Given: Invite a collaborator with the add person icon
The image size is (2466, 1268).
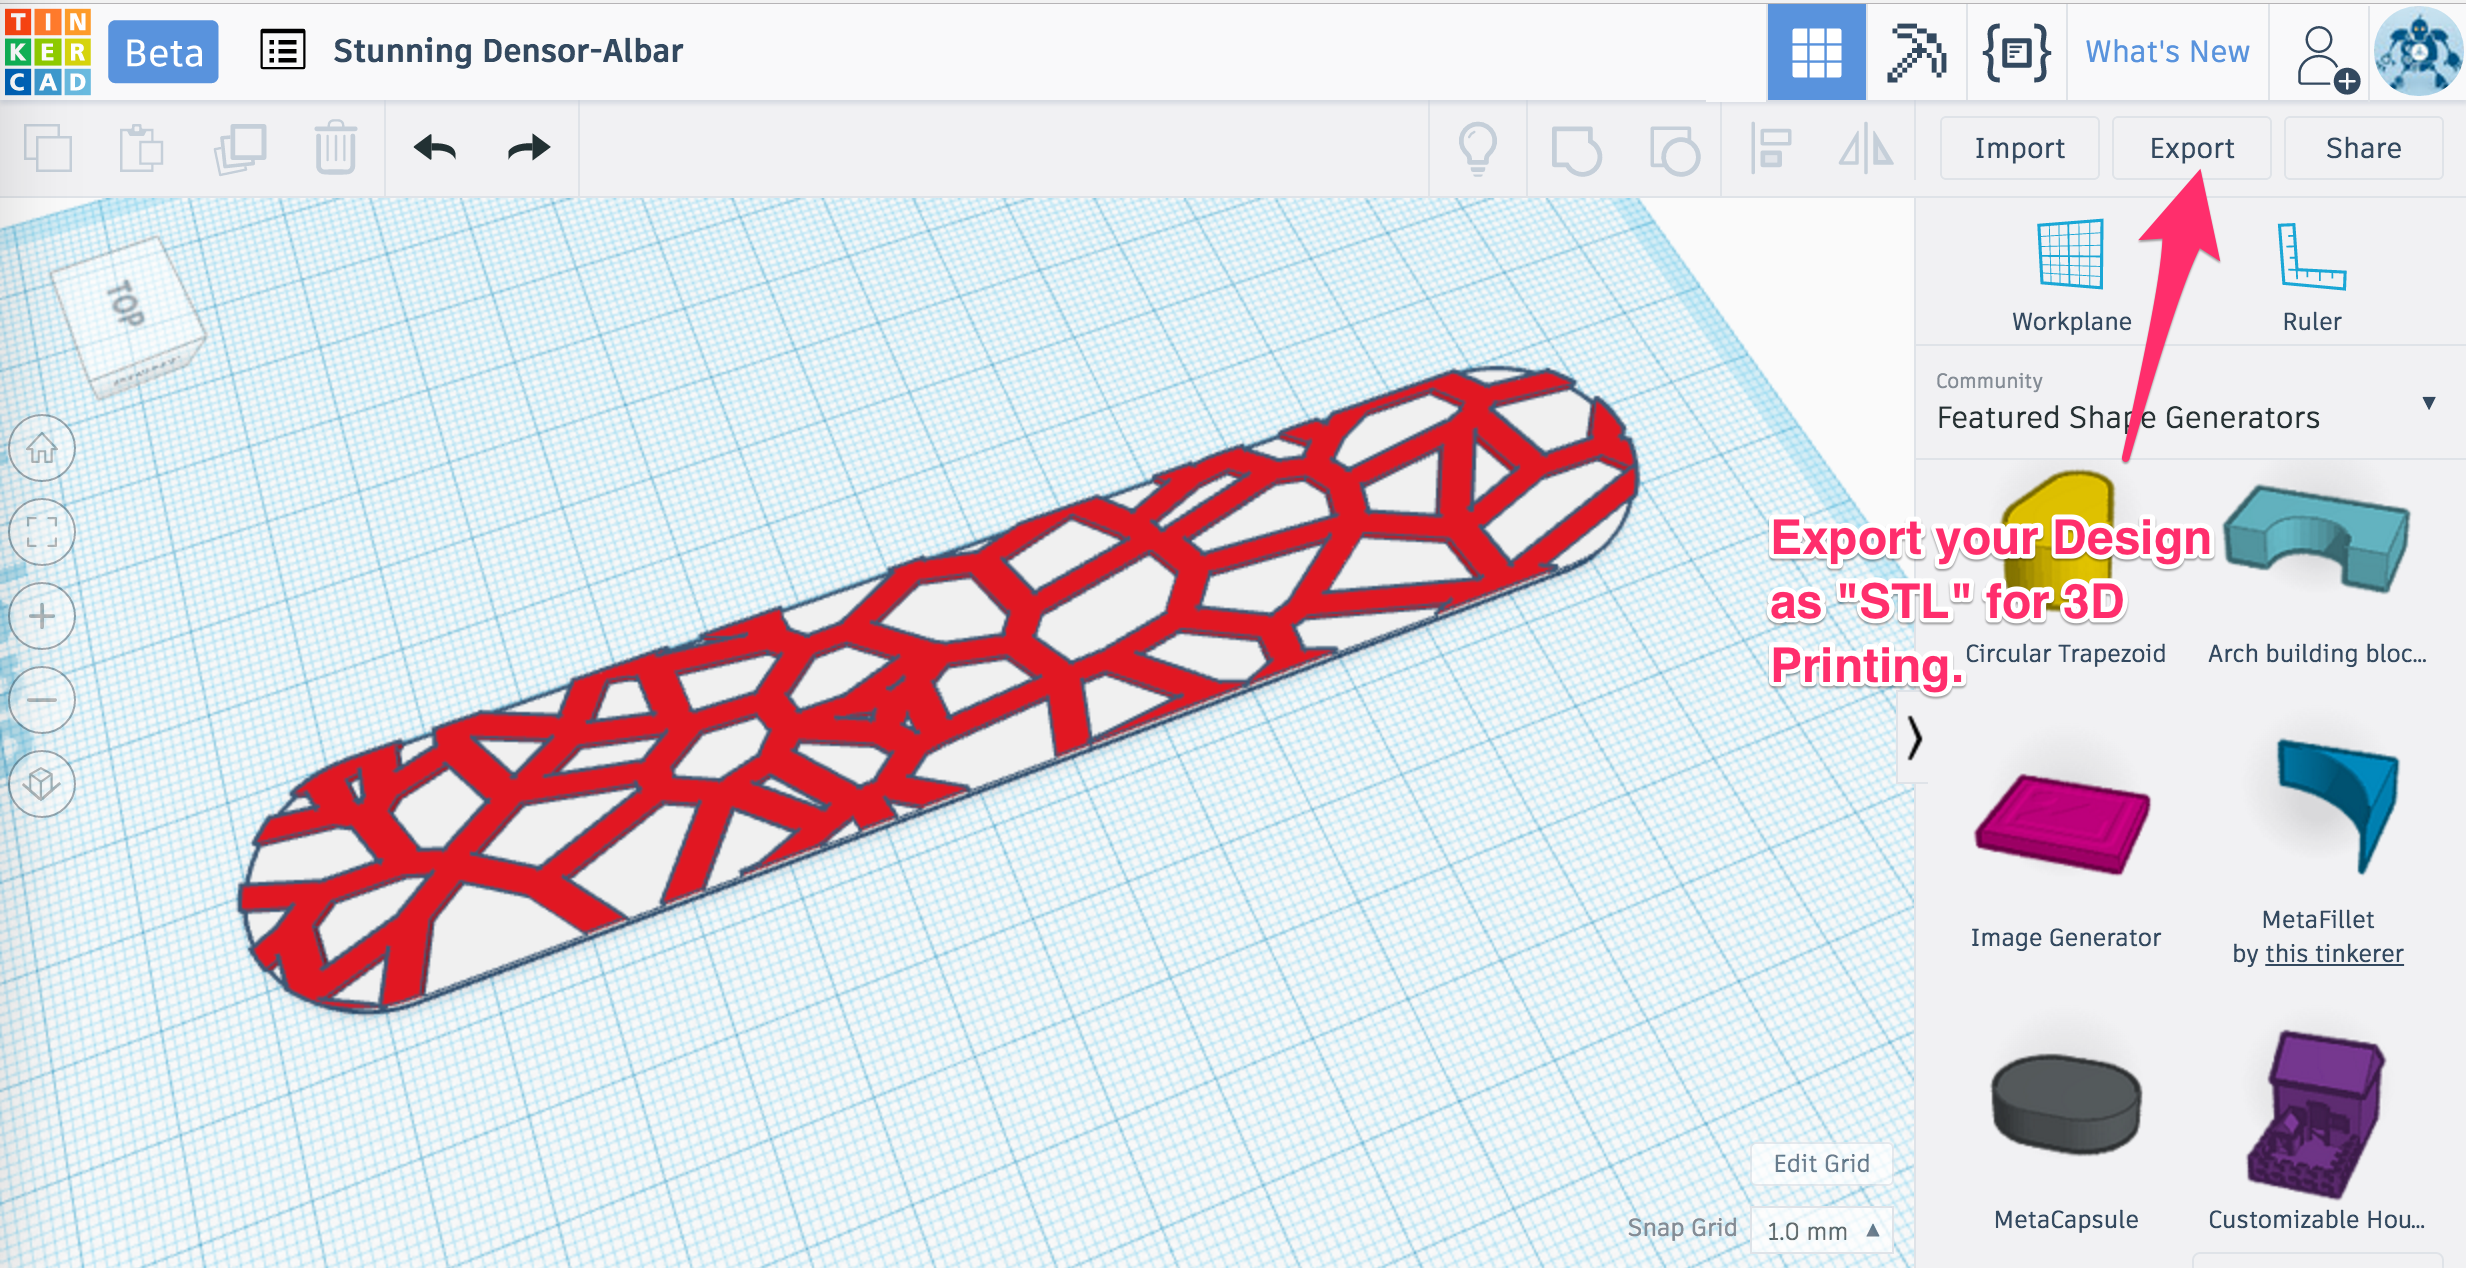Looking at the screenshot, I should pos(2326,58).
